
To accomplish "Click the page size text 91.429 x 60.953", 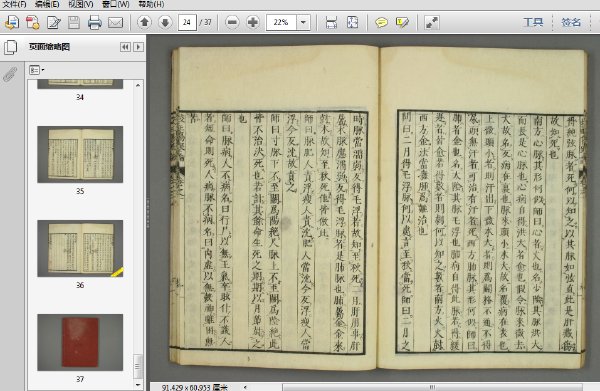I will pos(195,388).
